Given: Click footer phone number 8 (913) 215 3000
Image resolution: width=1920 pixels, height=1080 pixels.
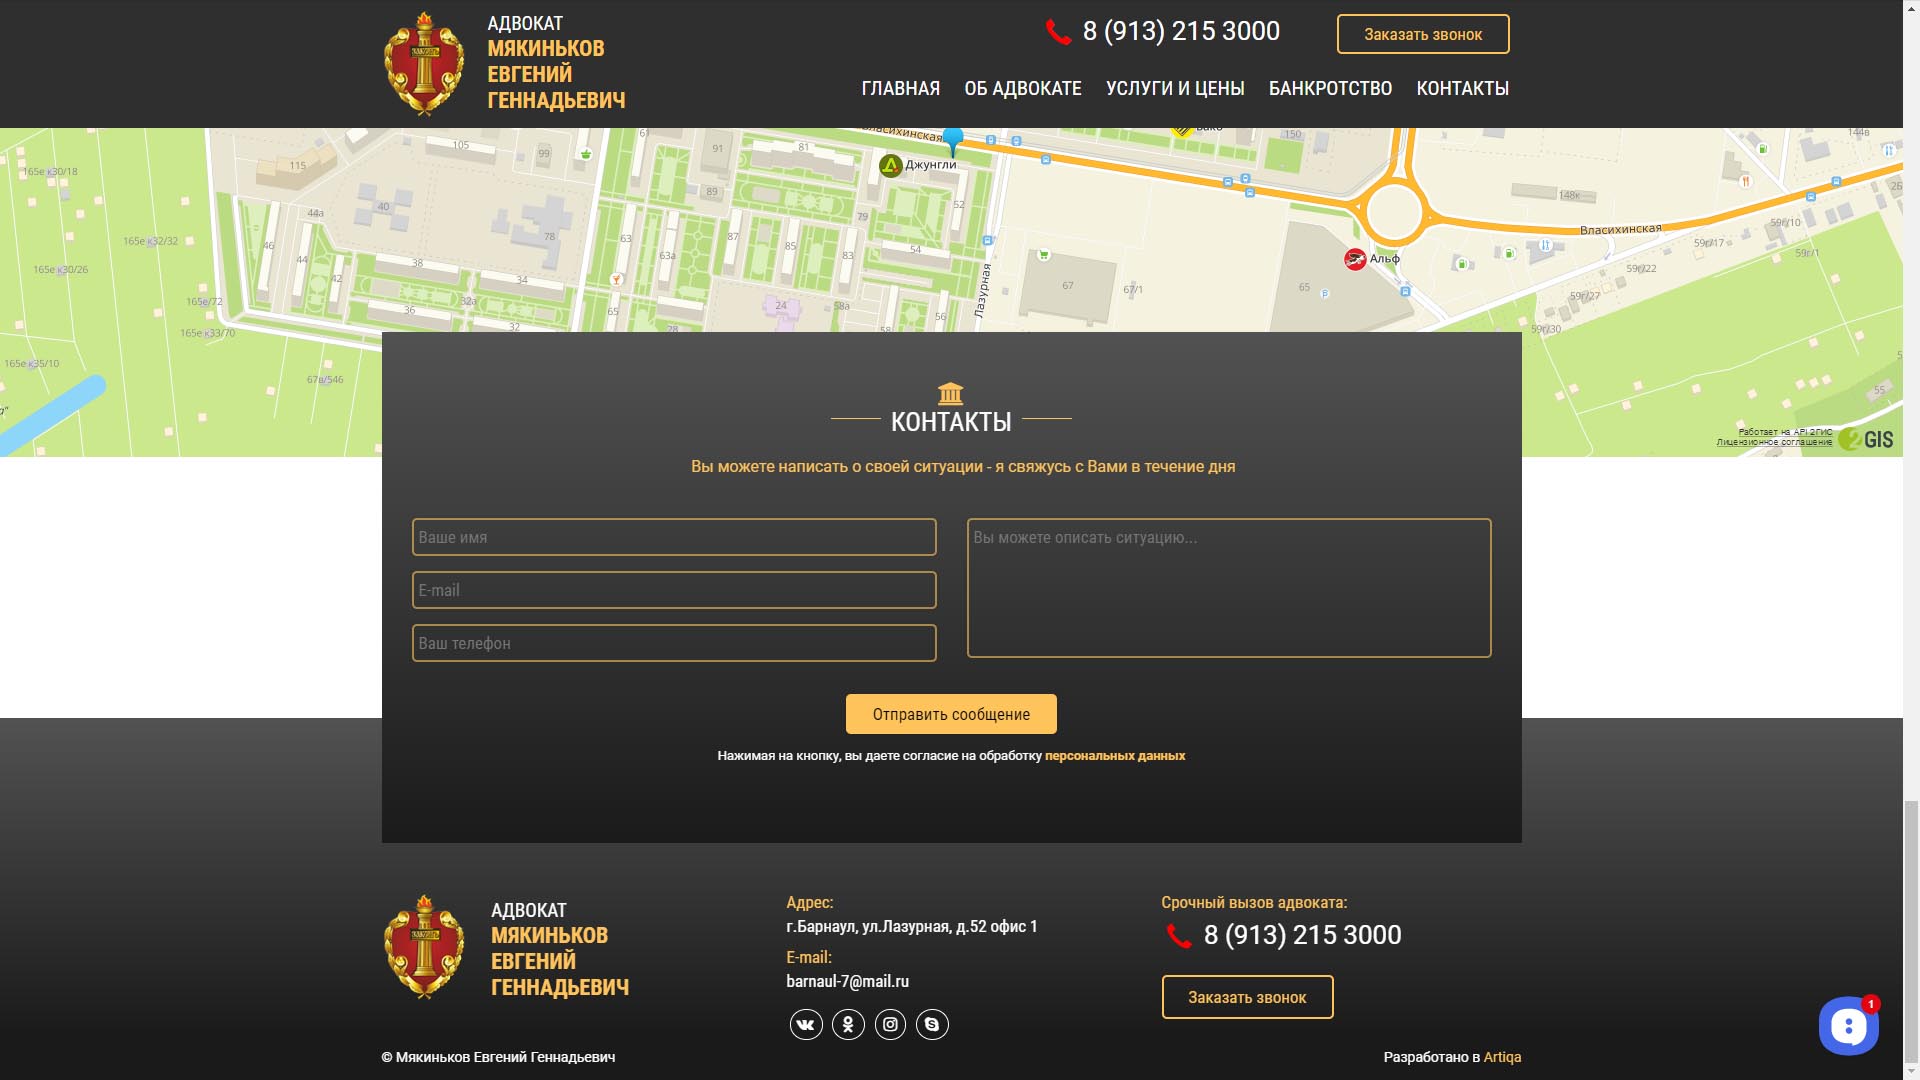Looking at the screenshot, I should 1302,935.
